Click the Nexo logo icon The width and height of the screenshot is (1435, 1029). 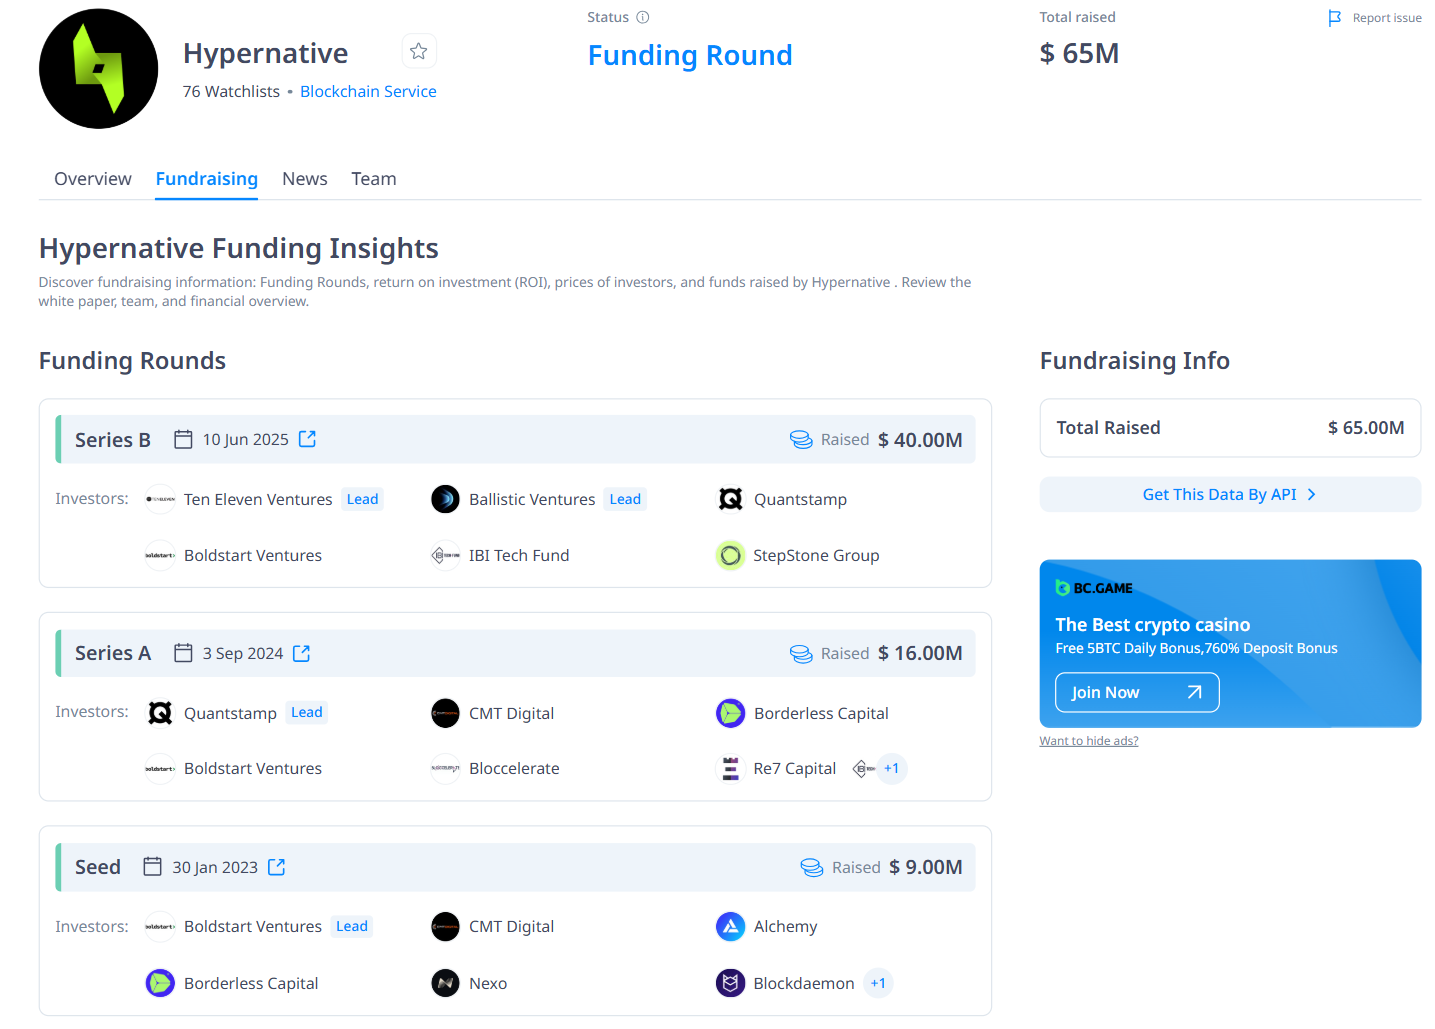click(x=445, y=983)
